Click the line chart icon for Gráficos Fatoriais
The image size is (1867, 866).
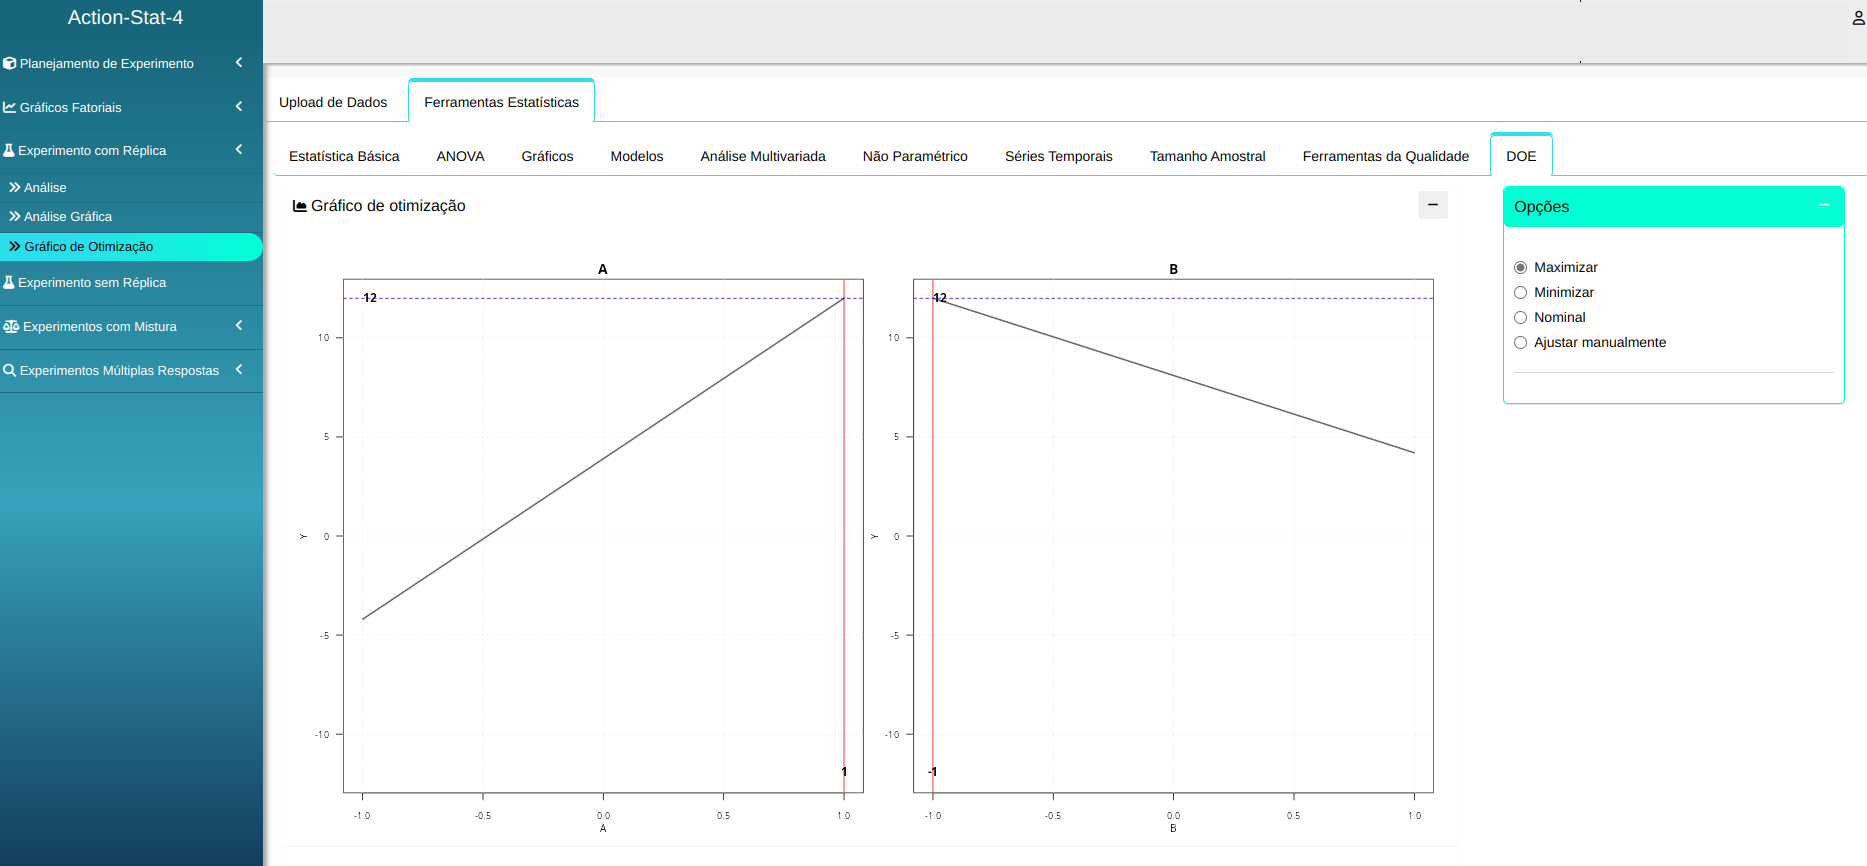click(x=10, y=107)
